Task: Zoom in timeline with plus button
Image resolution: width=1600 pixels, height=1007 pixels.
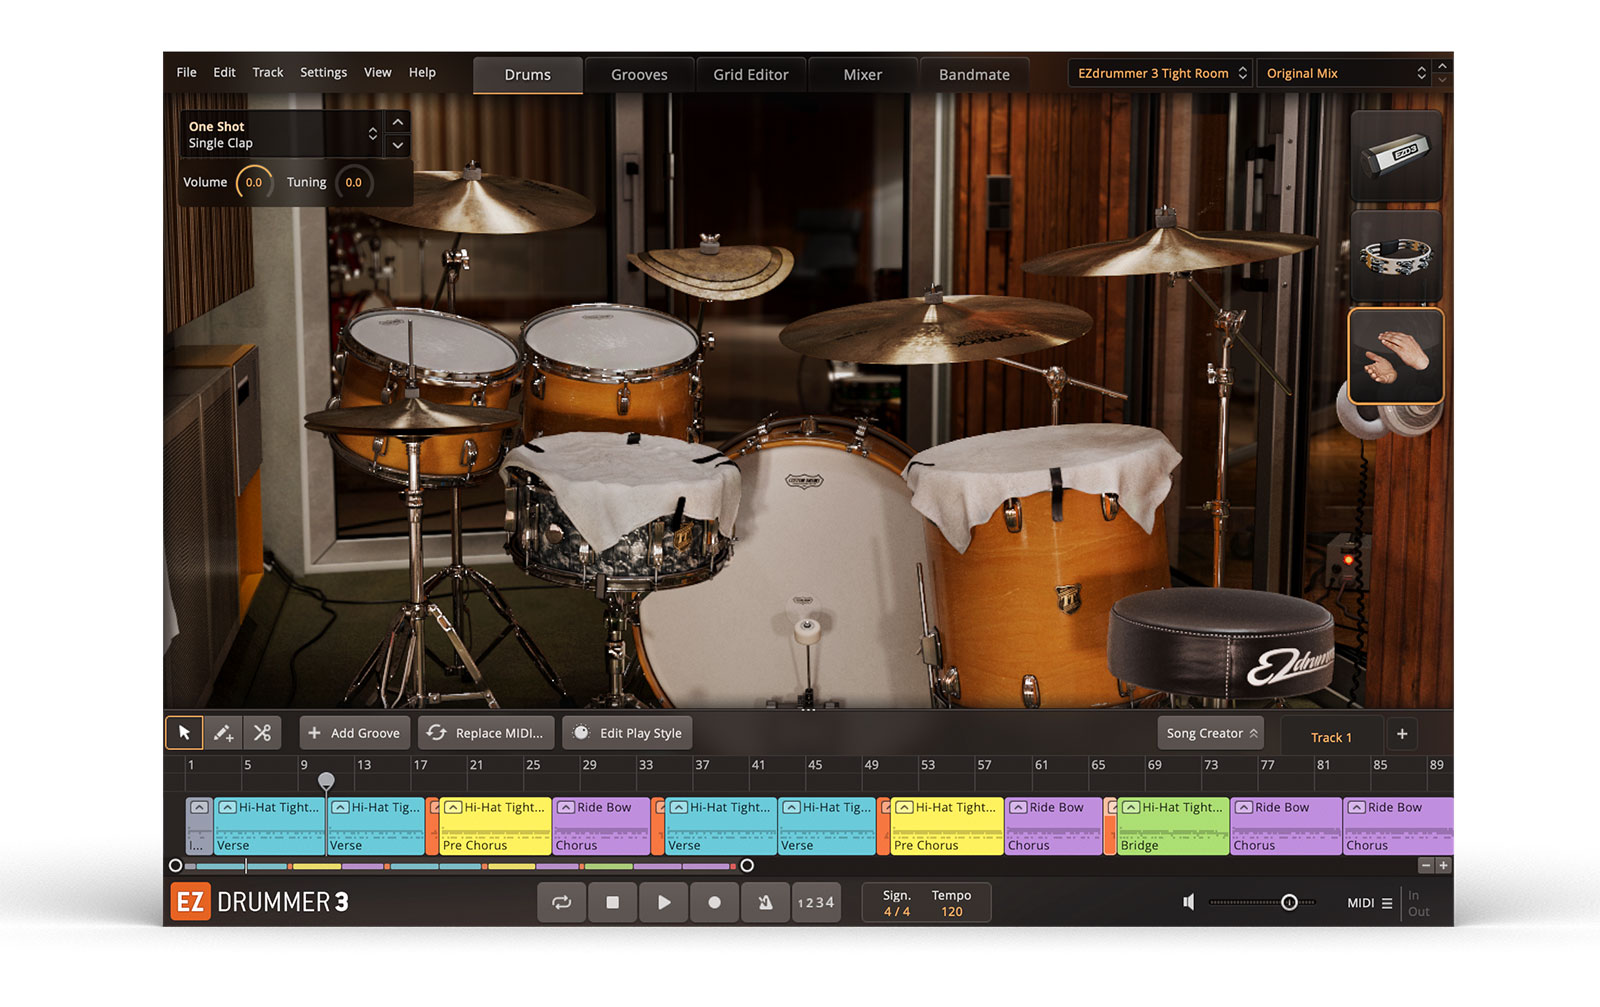Action: tap(1443, 866)
